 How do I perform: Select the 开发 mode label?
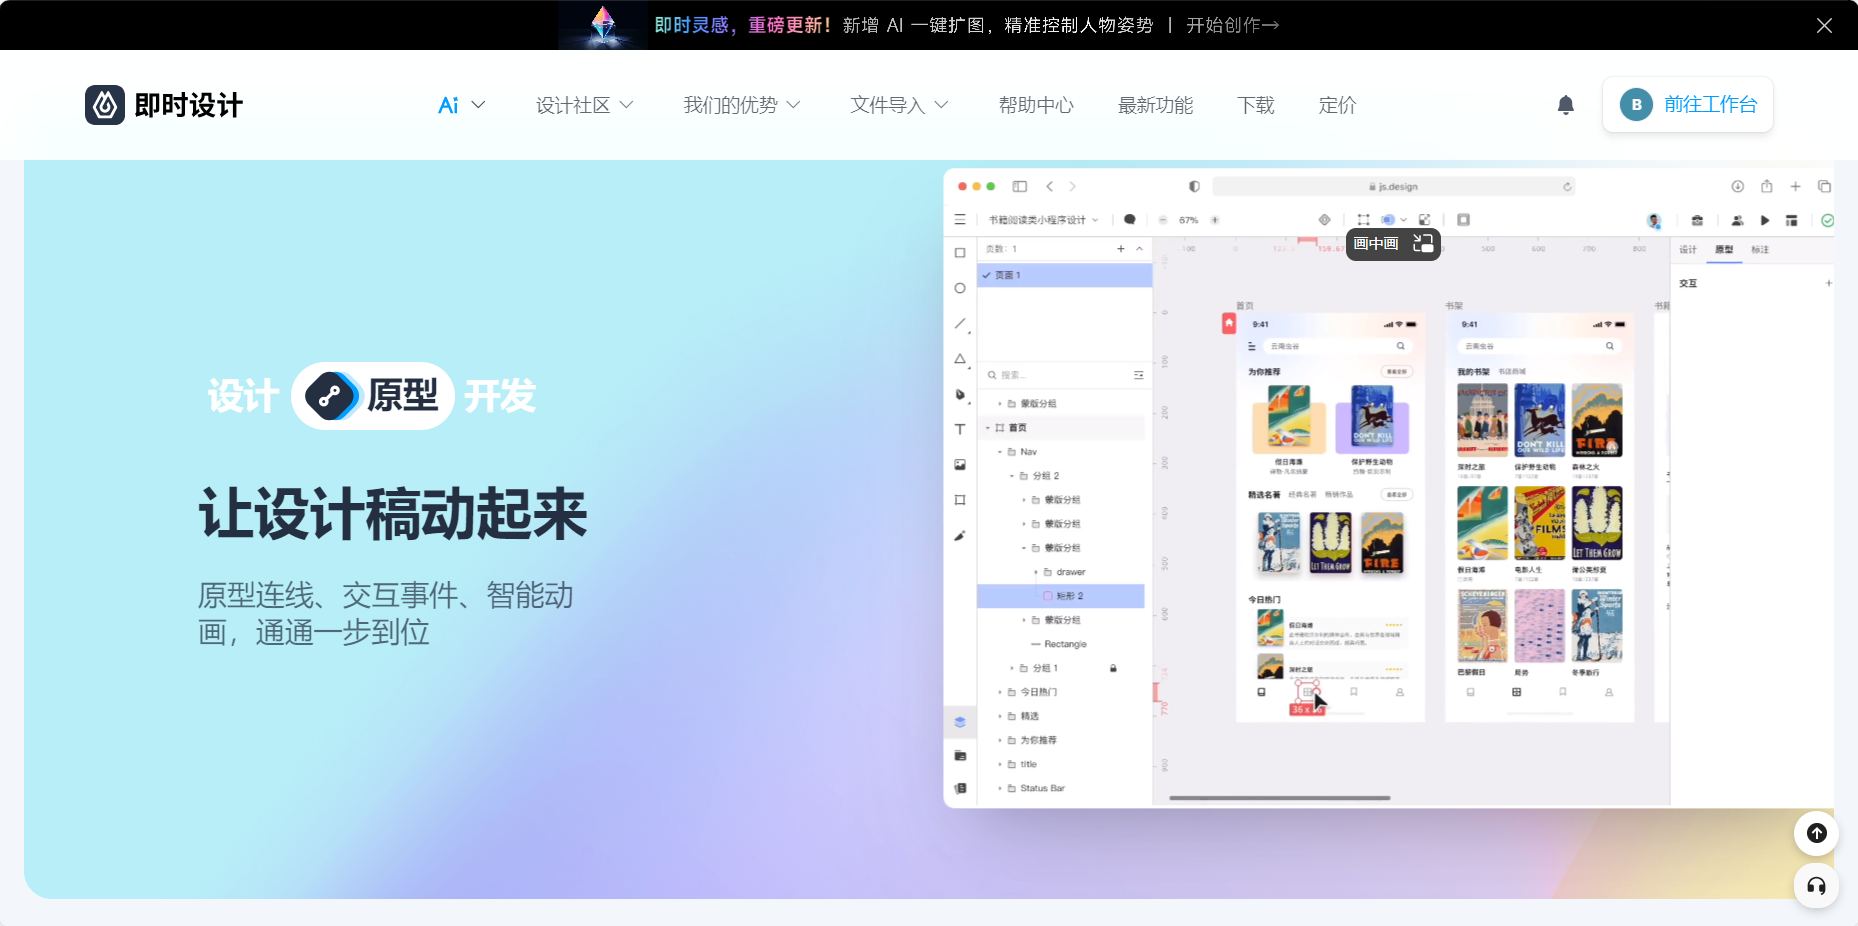(x=500, y=396)
